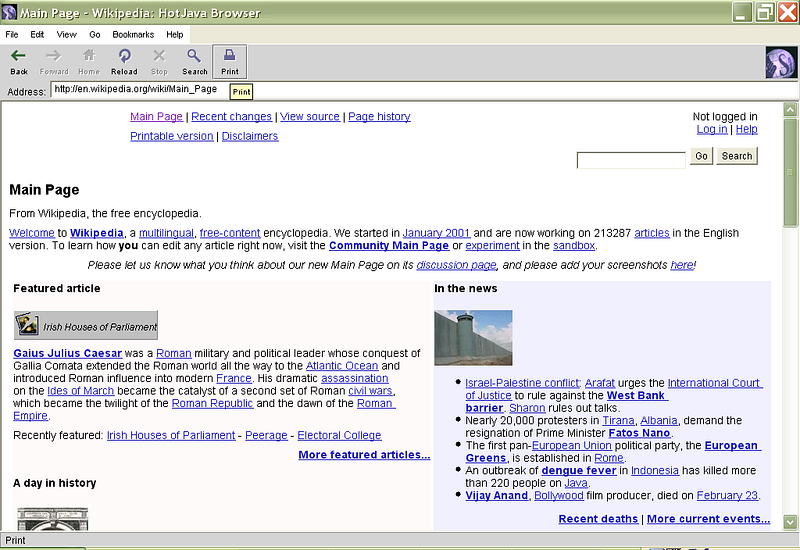Image resolution: width=800 pixels, height=550 pixels.
Task: Open the Bookmarks menu
Action: (x=133, y=34)
